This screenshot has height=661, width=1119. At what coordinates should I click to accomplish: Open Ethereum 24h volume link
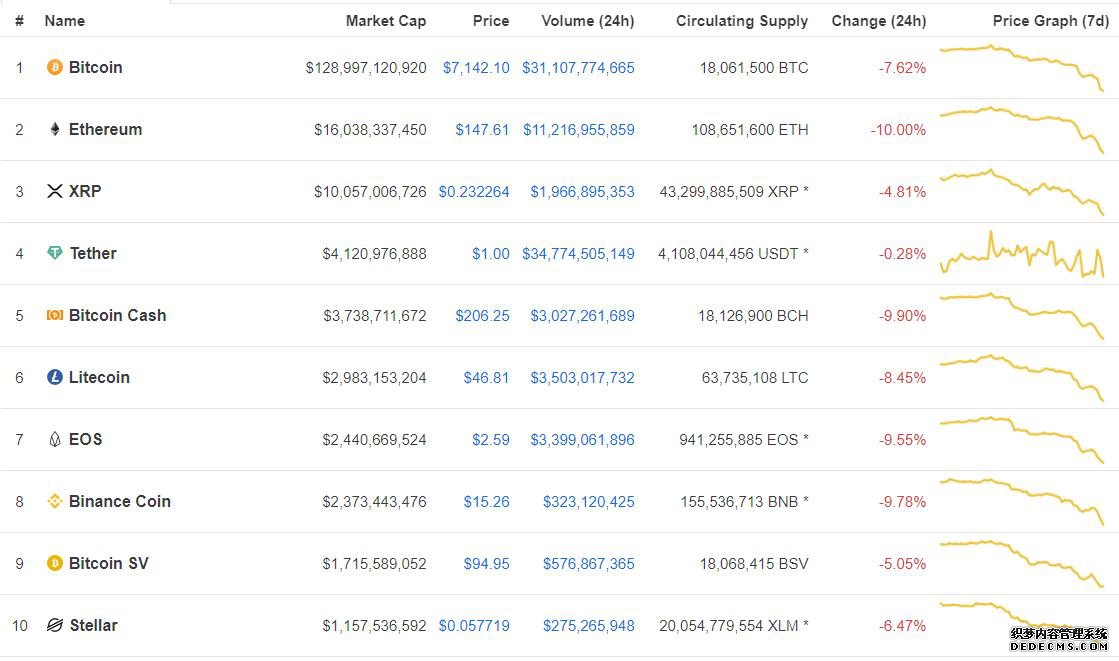click(578, 130)
